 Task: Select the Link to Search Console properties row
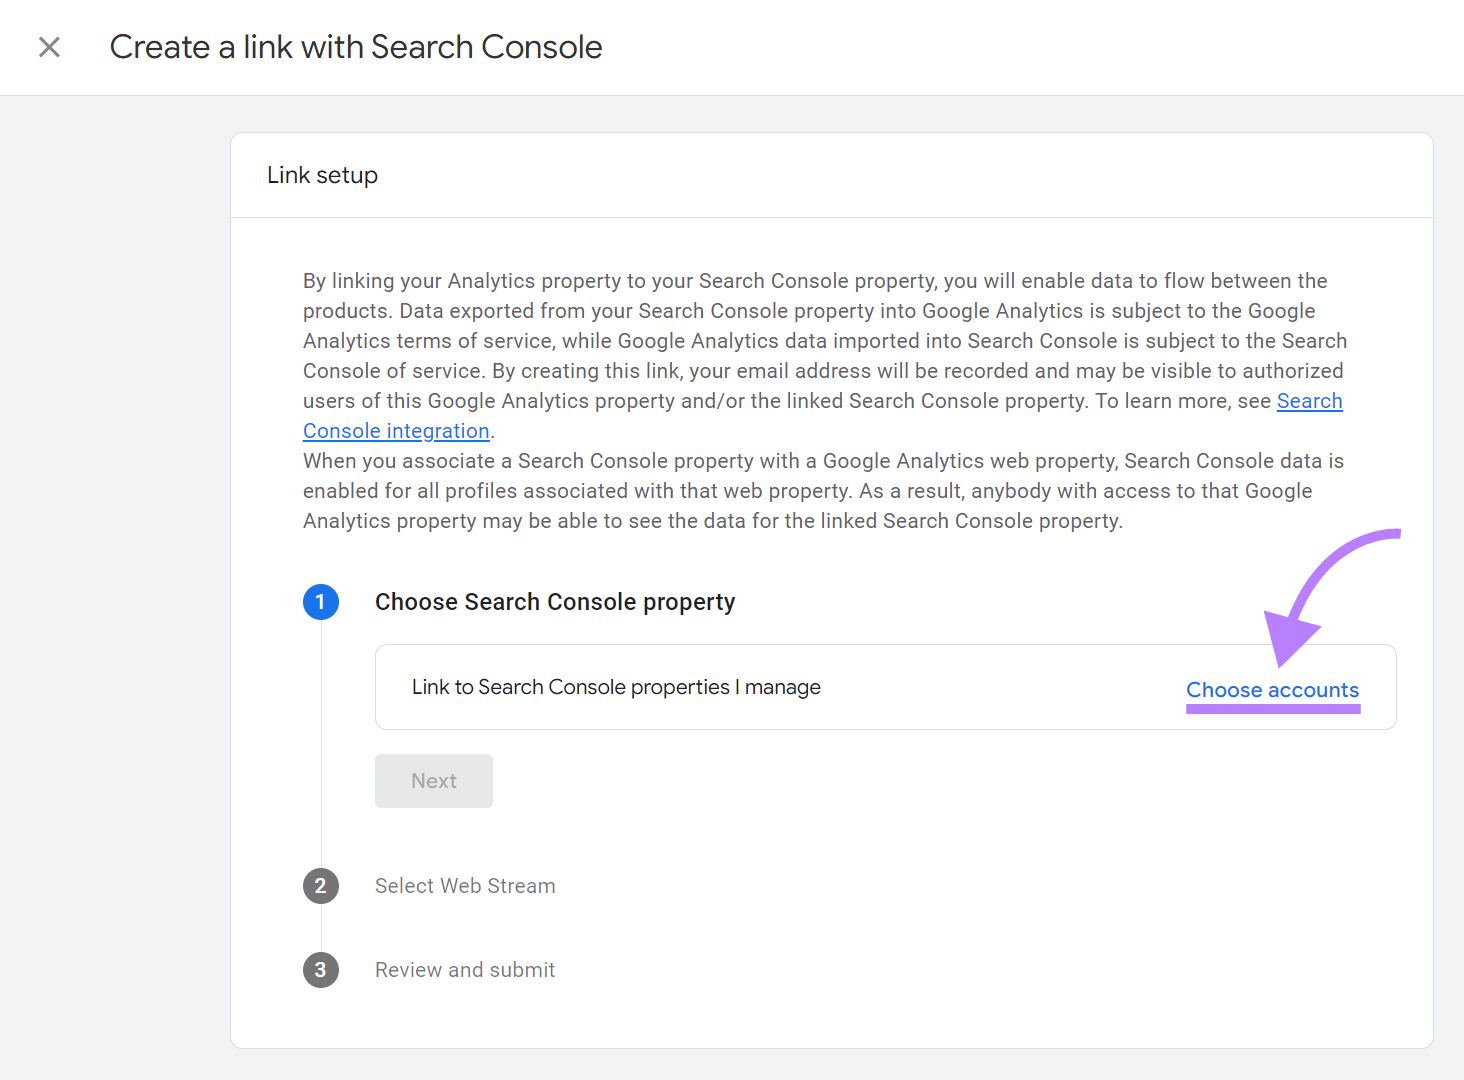click(616, 687)
